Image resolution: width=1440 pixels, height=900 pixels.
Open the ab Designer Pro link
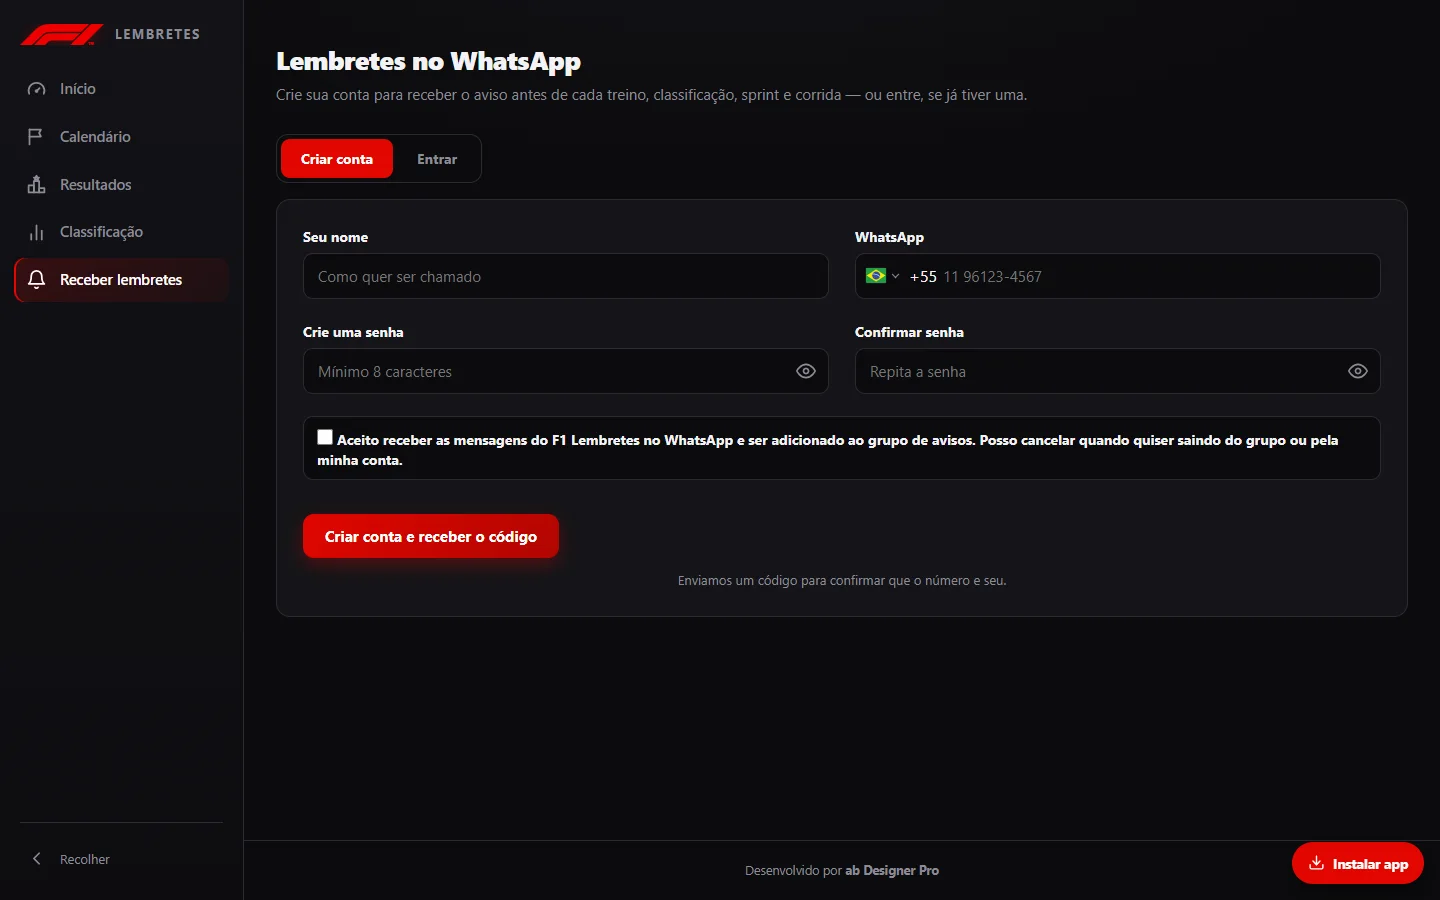(x=892, y=870)
